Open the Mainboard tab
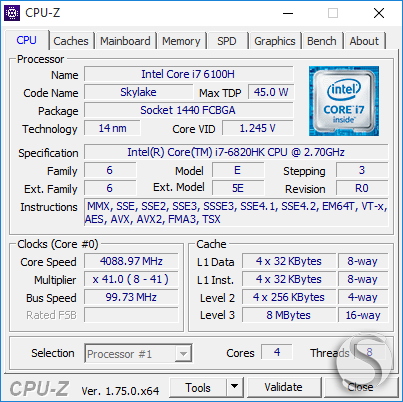 pos(125,41)
